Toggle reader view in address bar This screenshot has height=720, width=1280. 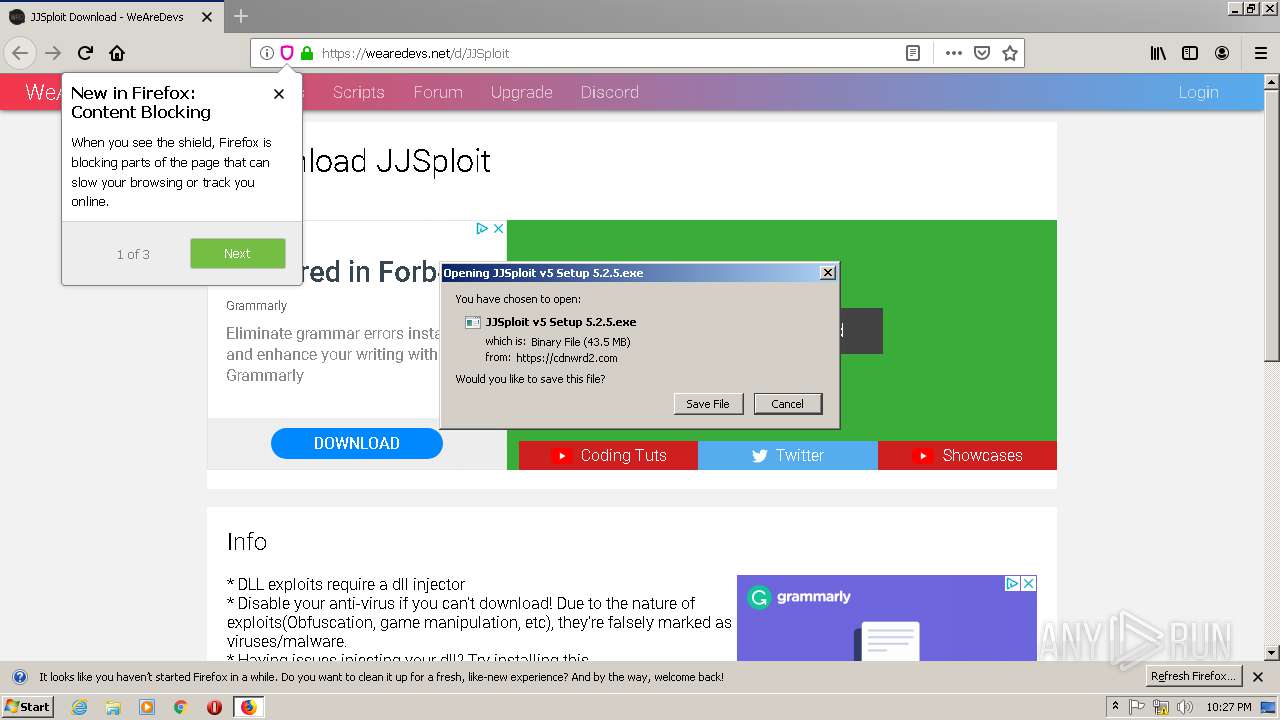(913, 53)
